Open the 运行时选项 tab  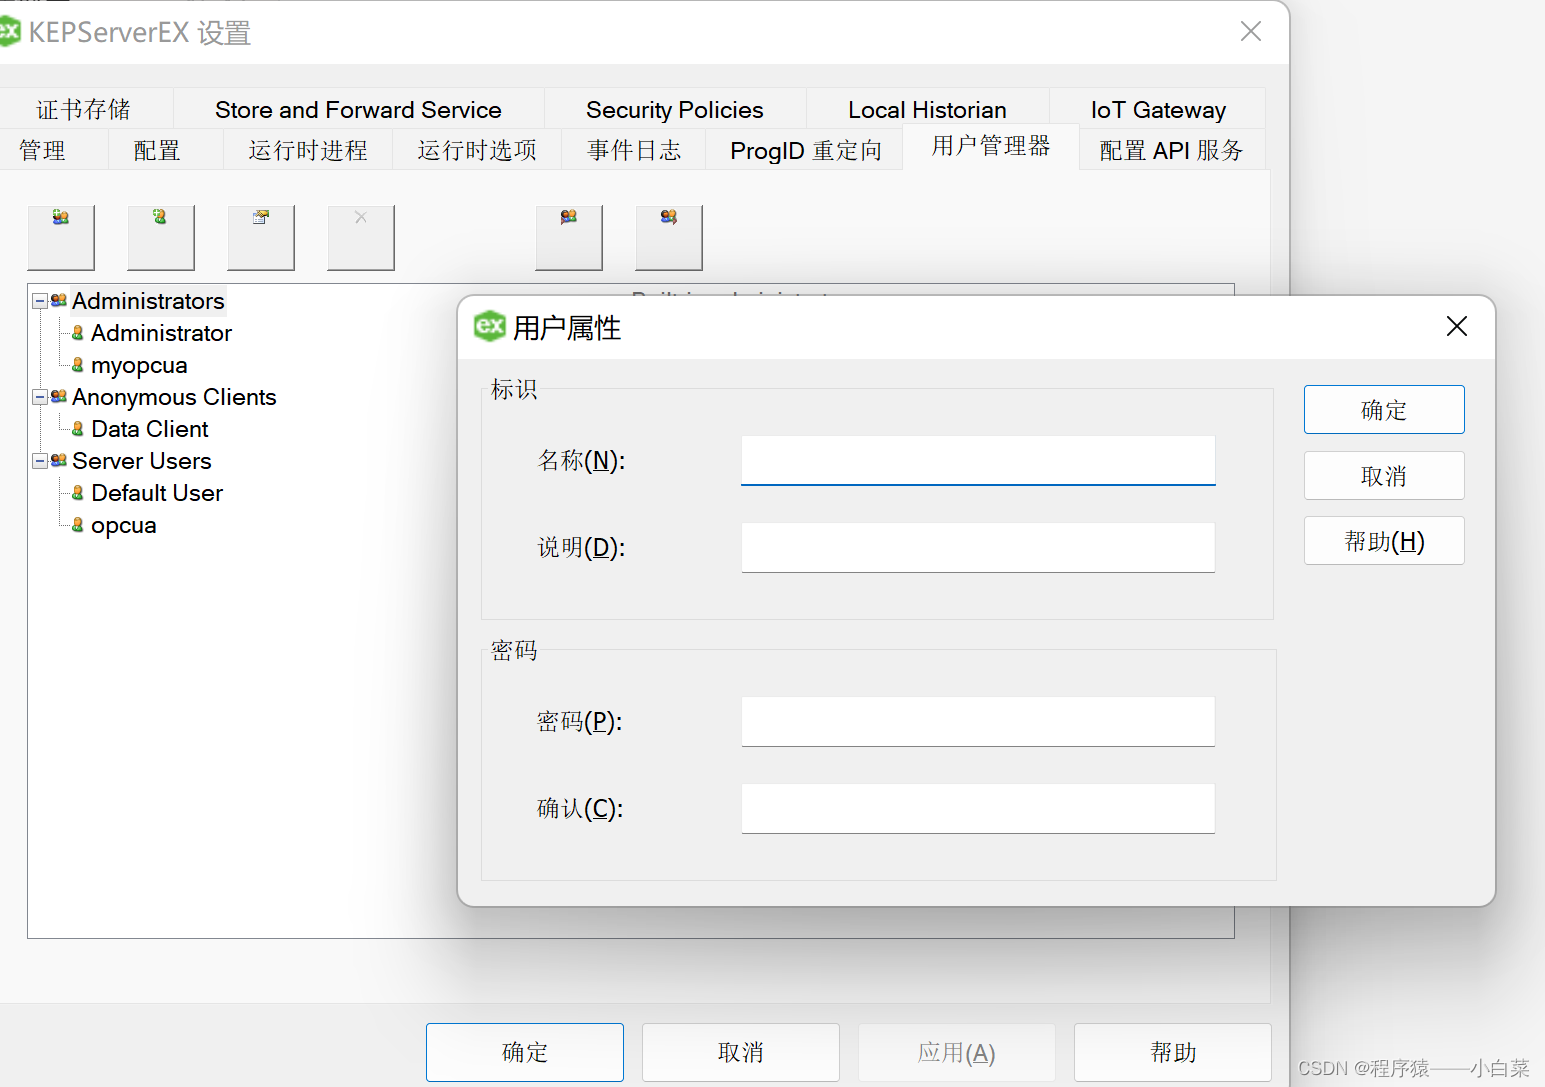(x=477, y=150)
